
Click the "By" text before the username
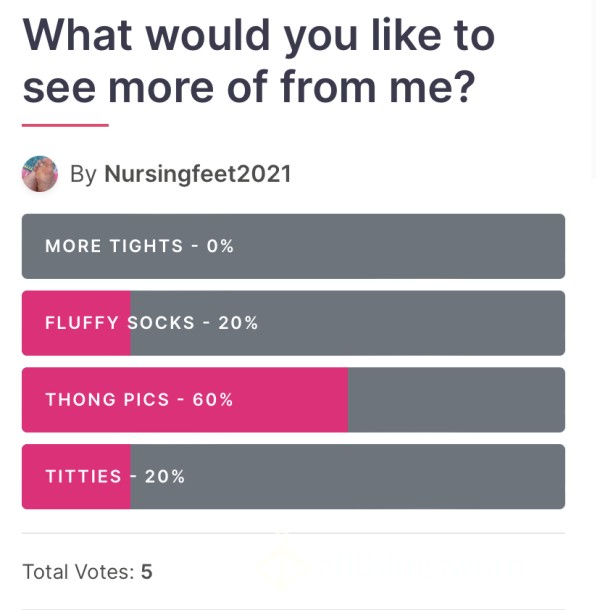tap(83, 175)
